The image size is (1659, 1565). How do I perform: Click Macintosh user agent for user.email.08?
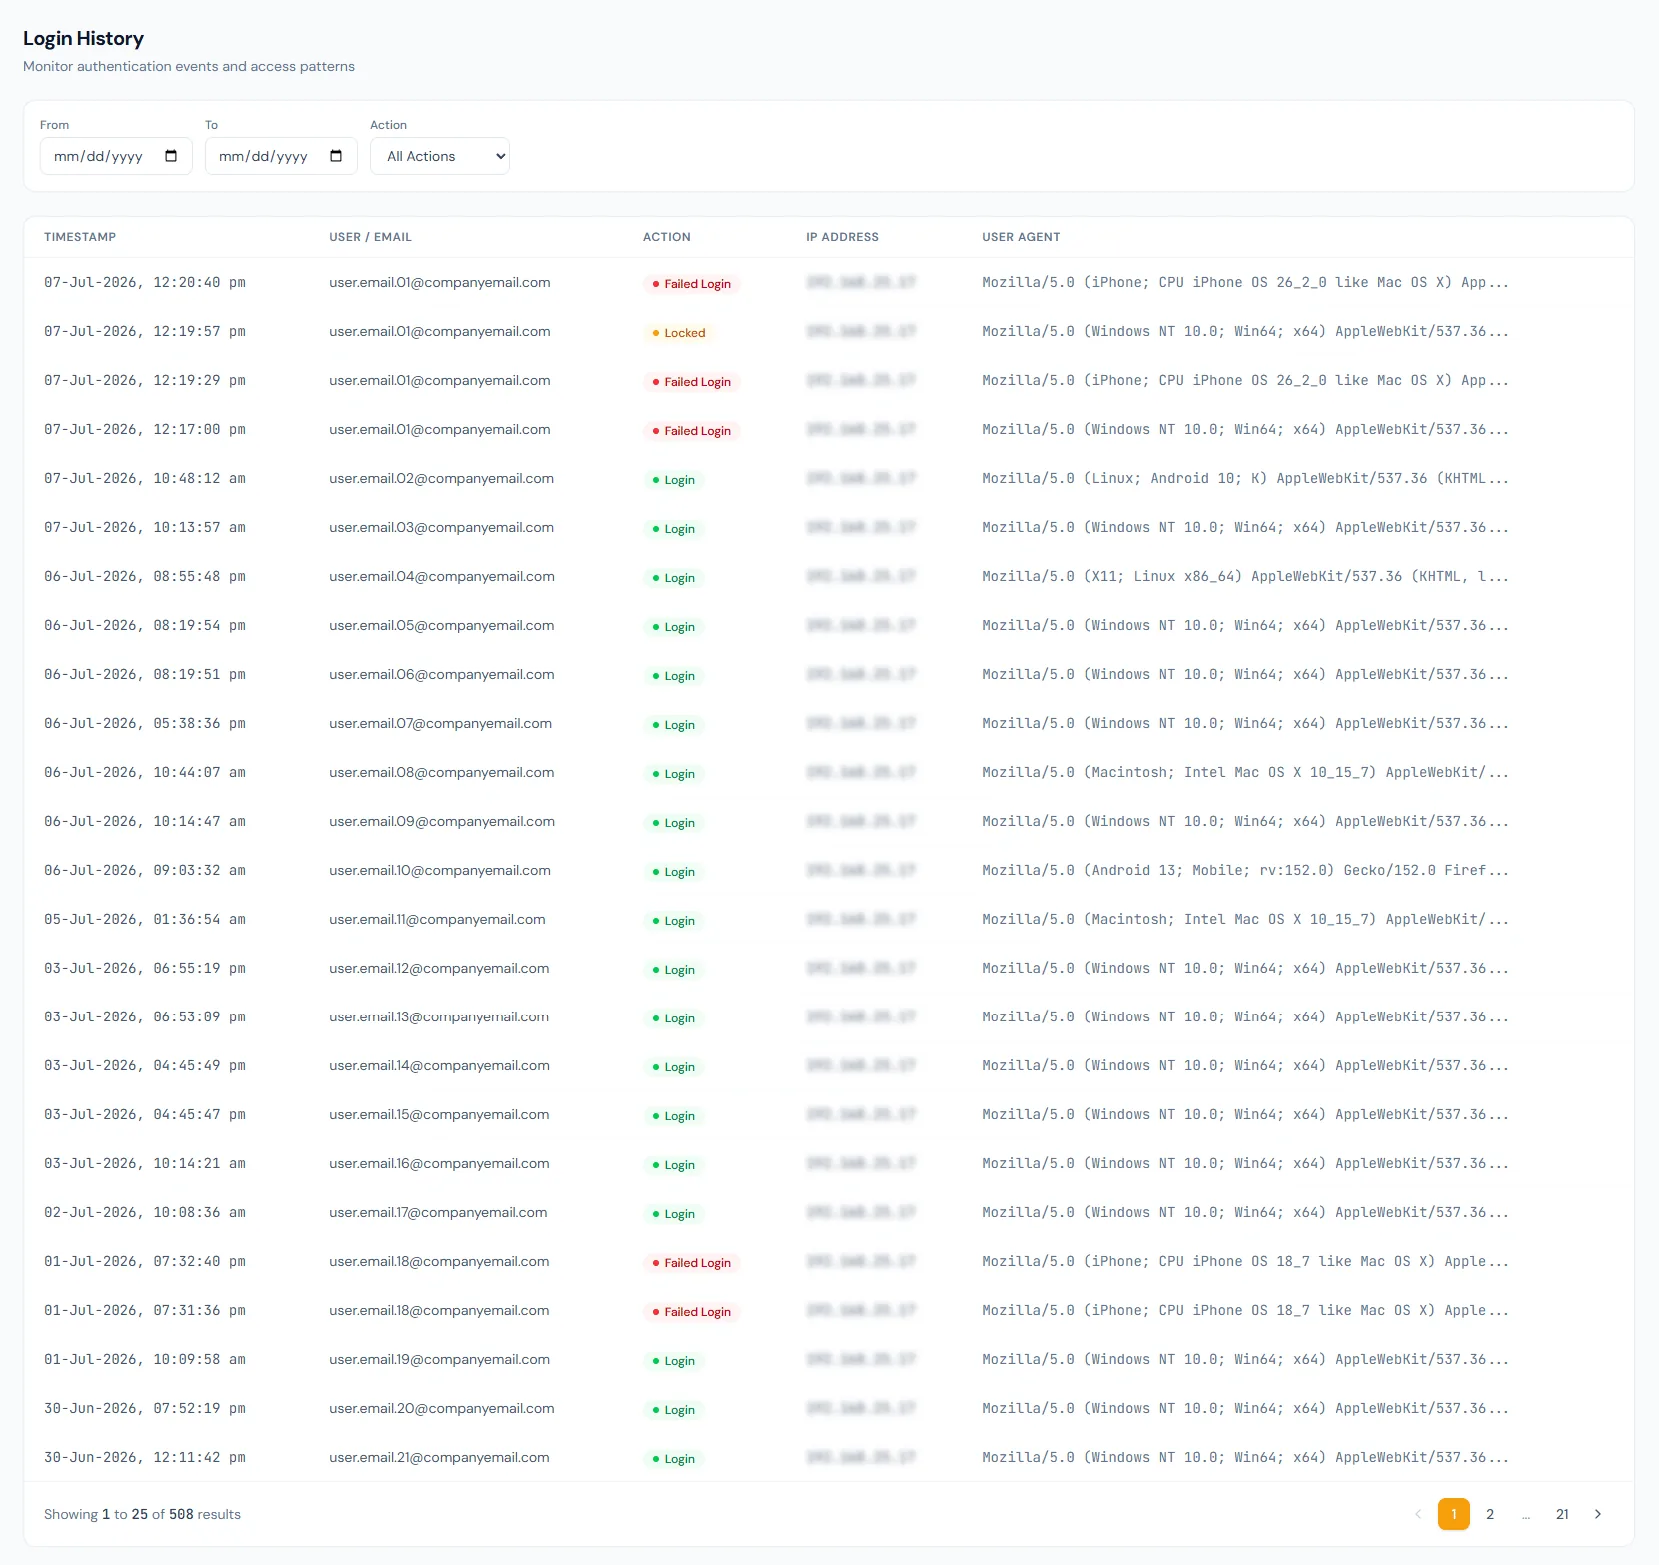(x=1245, y=772)
